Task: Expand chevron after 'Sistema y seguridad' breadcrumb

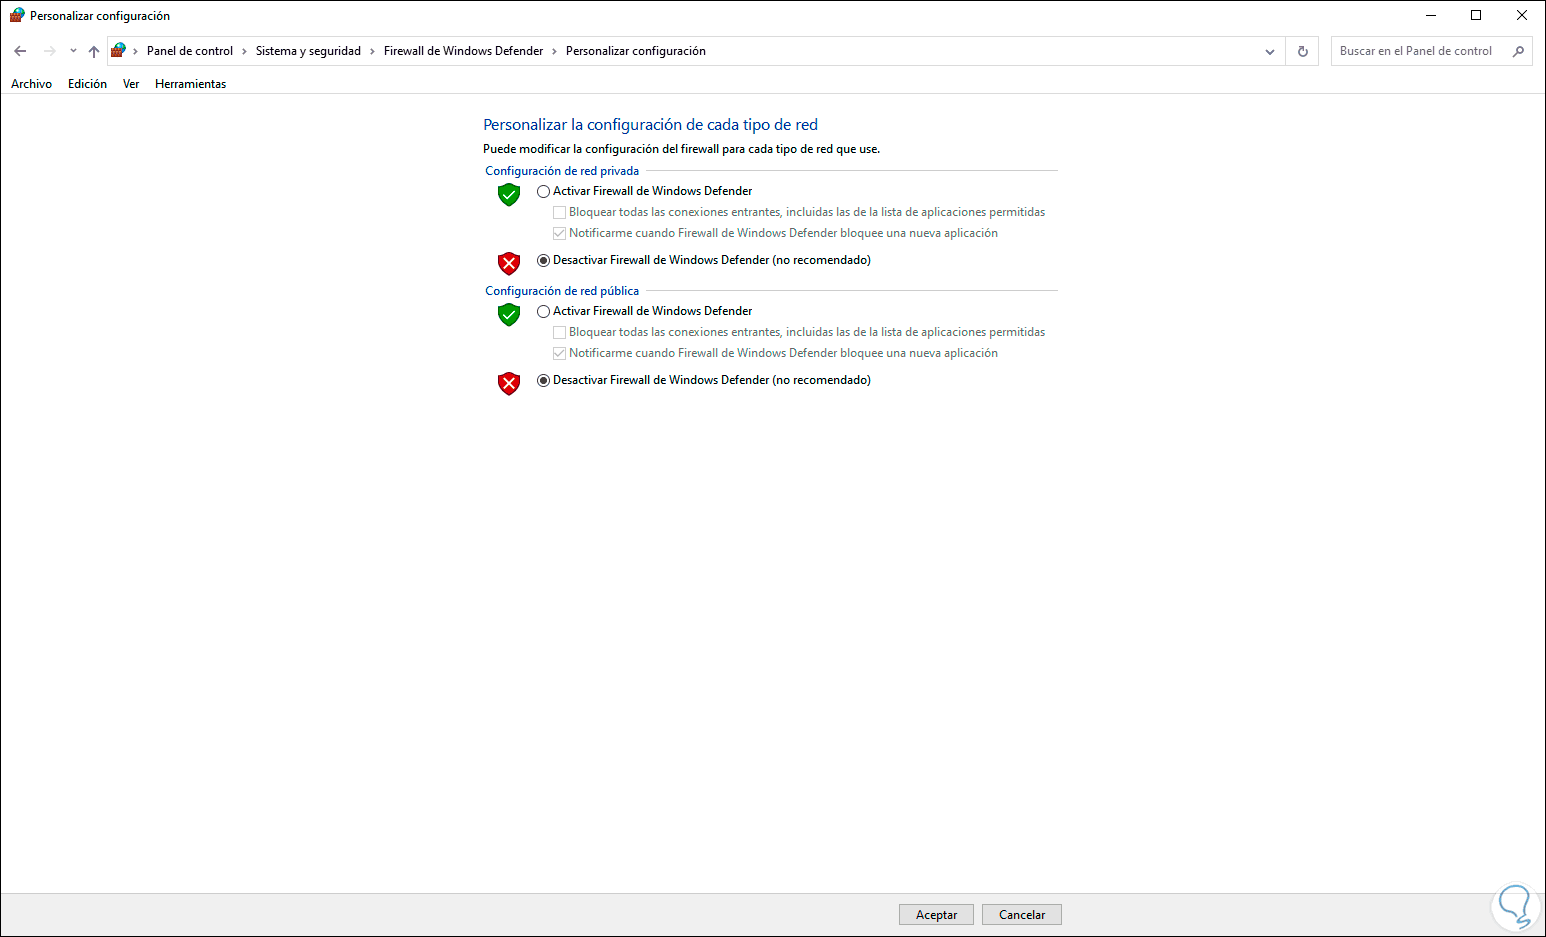Action: [x=372, y=51]
